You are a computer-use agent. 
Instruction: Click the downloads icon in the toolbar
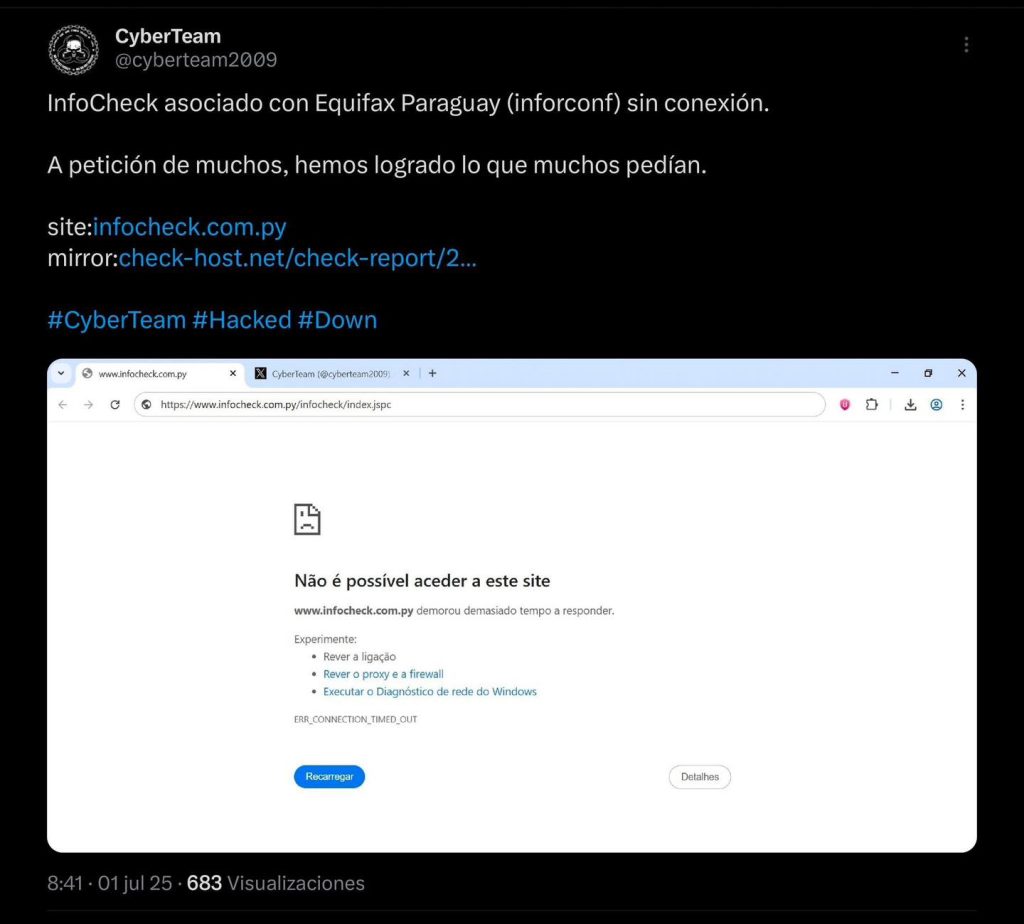click(x=910, y=405)
